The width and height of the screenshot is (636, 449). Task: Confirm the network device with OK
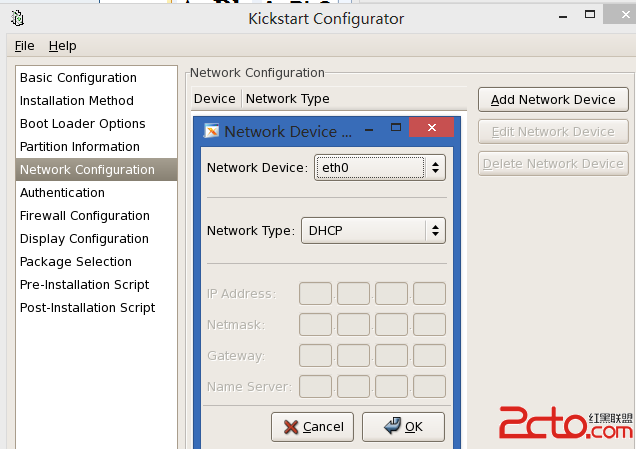tap(403, 427)
